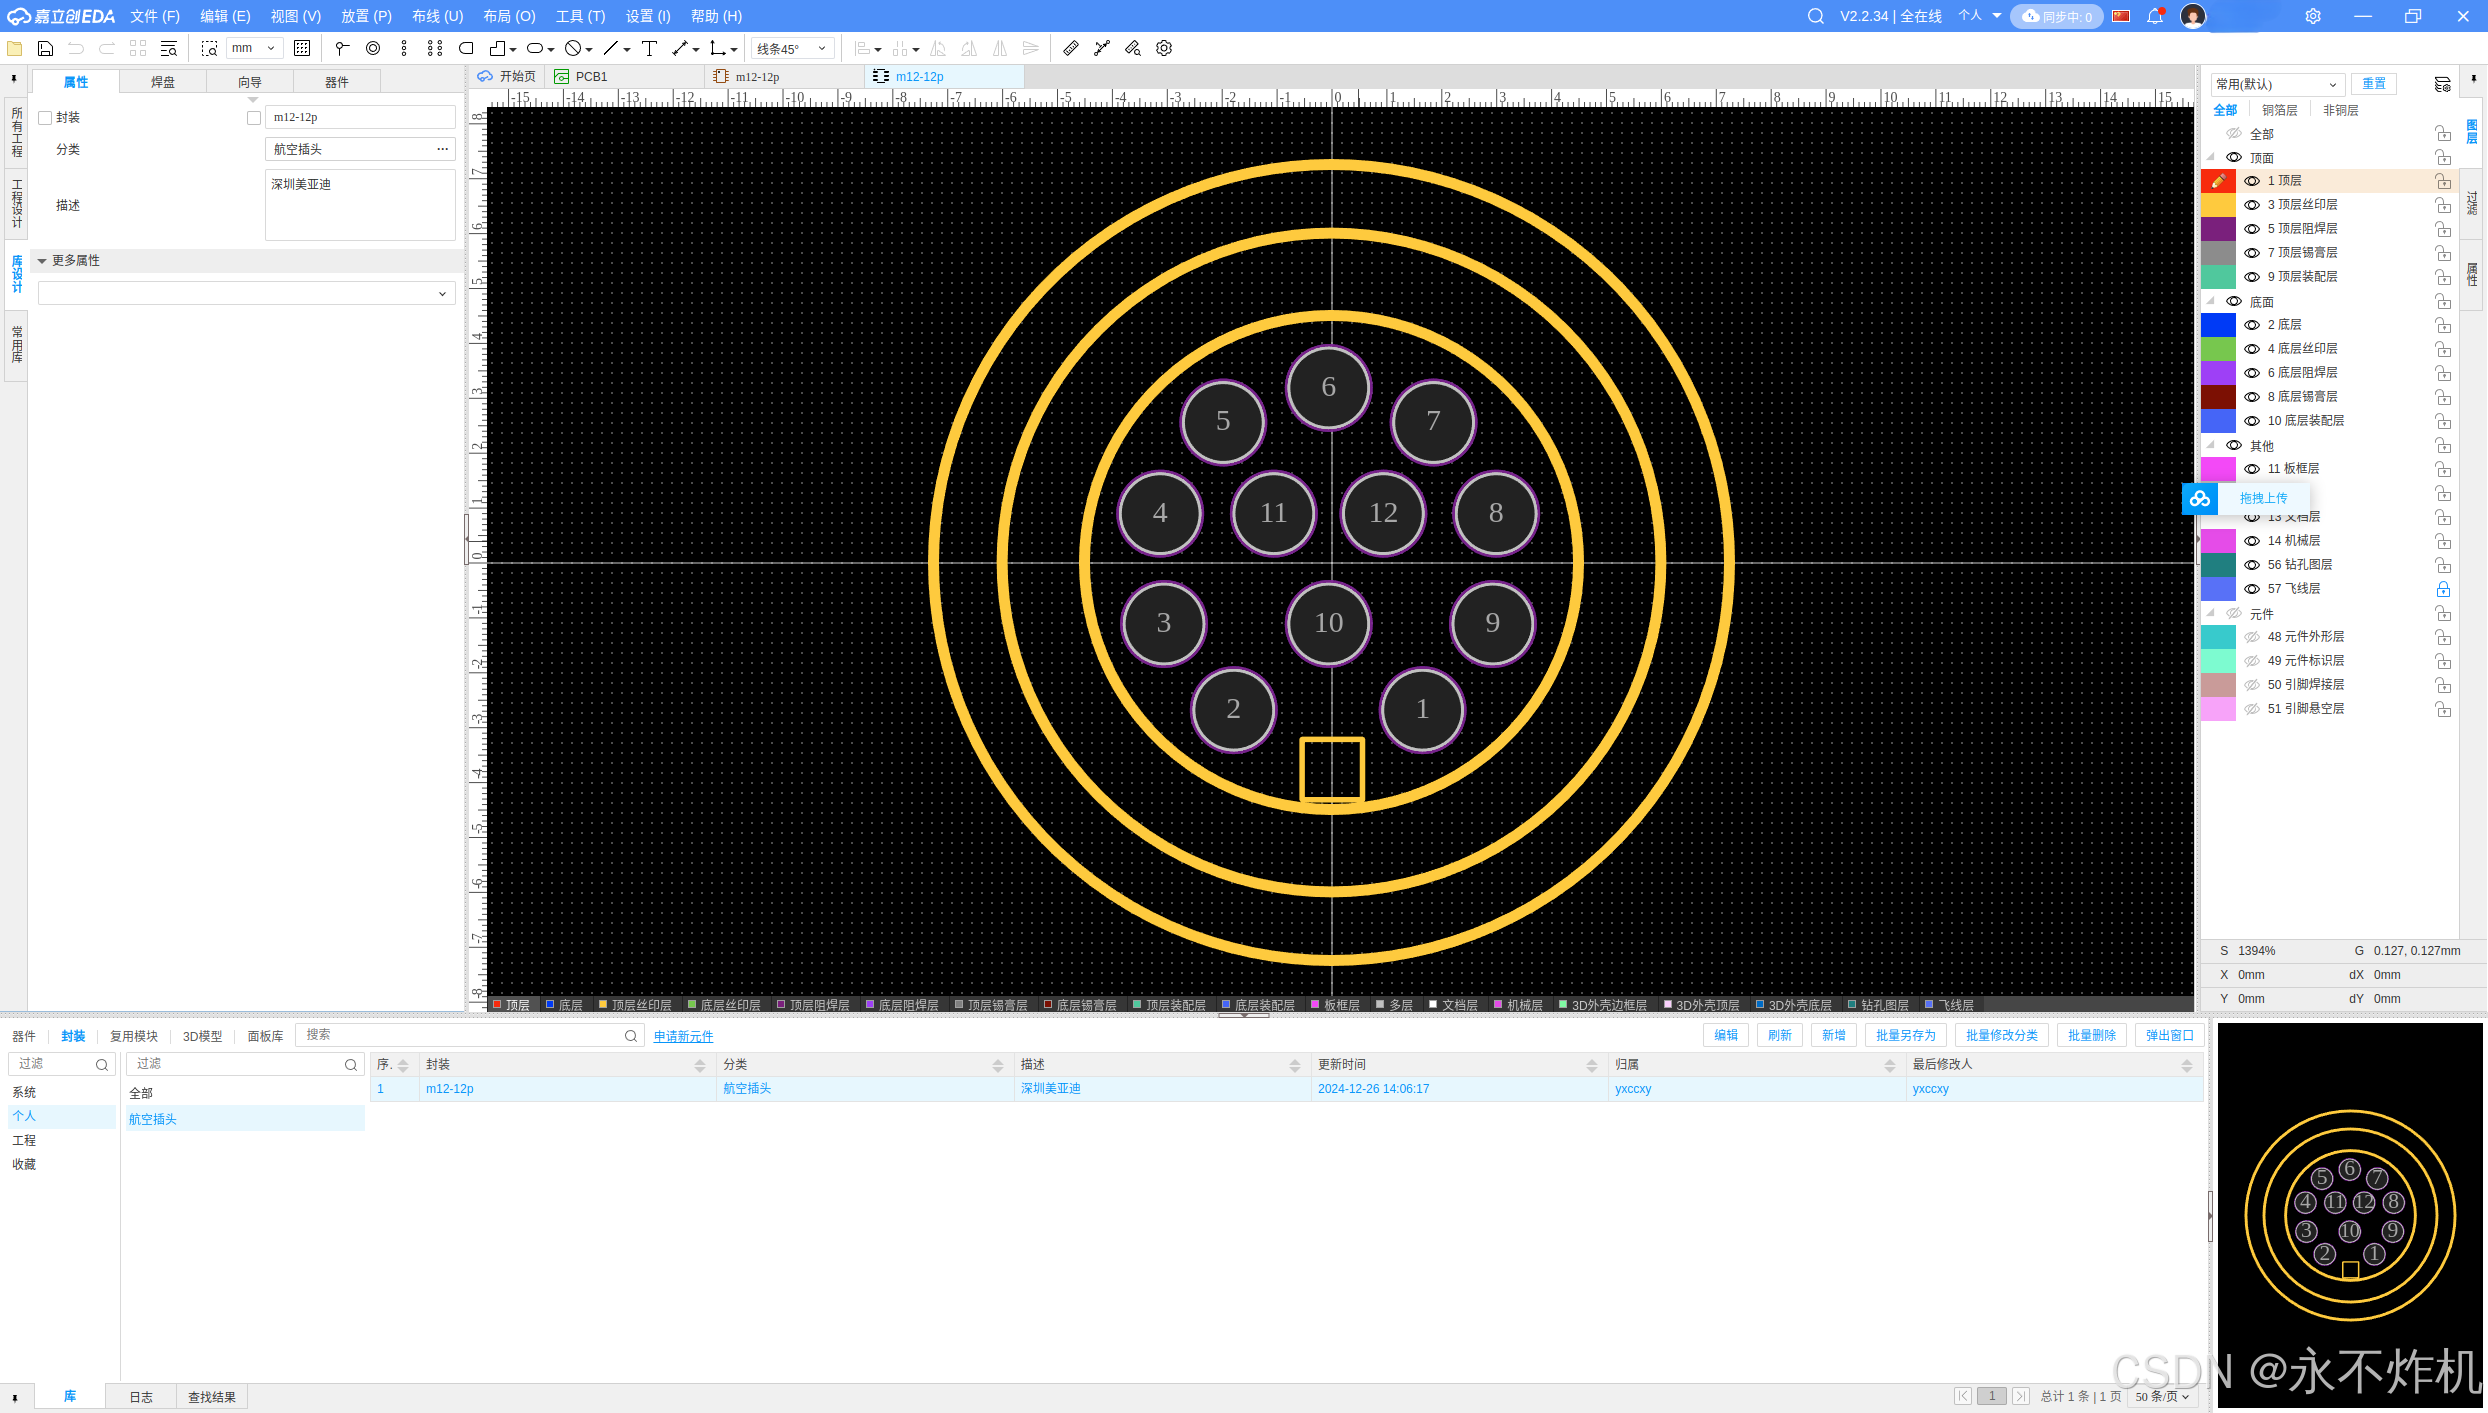Open the mm units dropdown
The height and width of the screenshot is (1413, 2488).
point(254,48)
